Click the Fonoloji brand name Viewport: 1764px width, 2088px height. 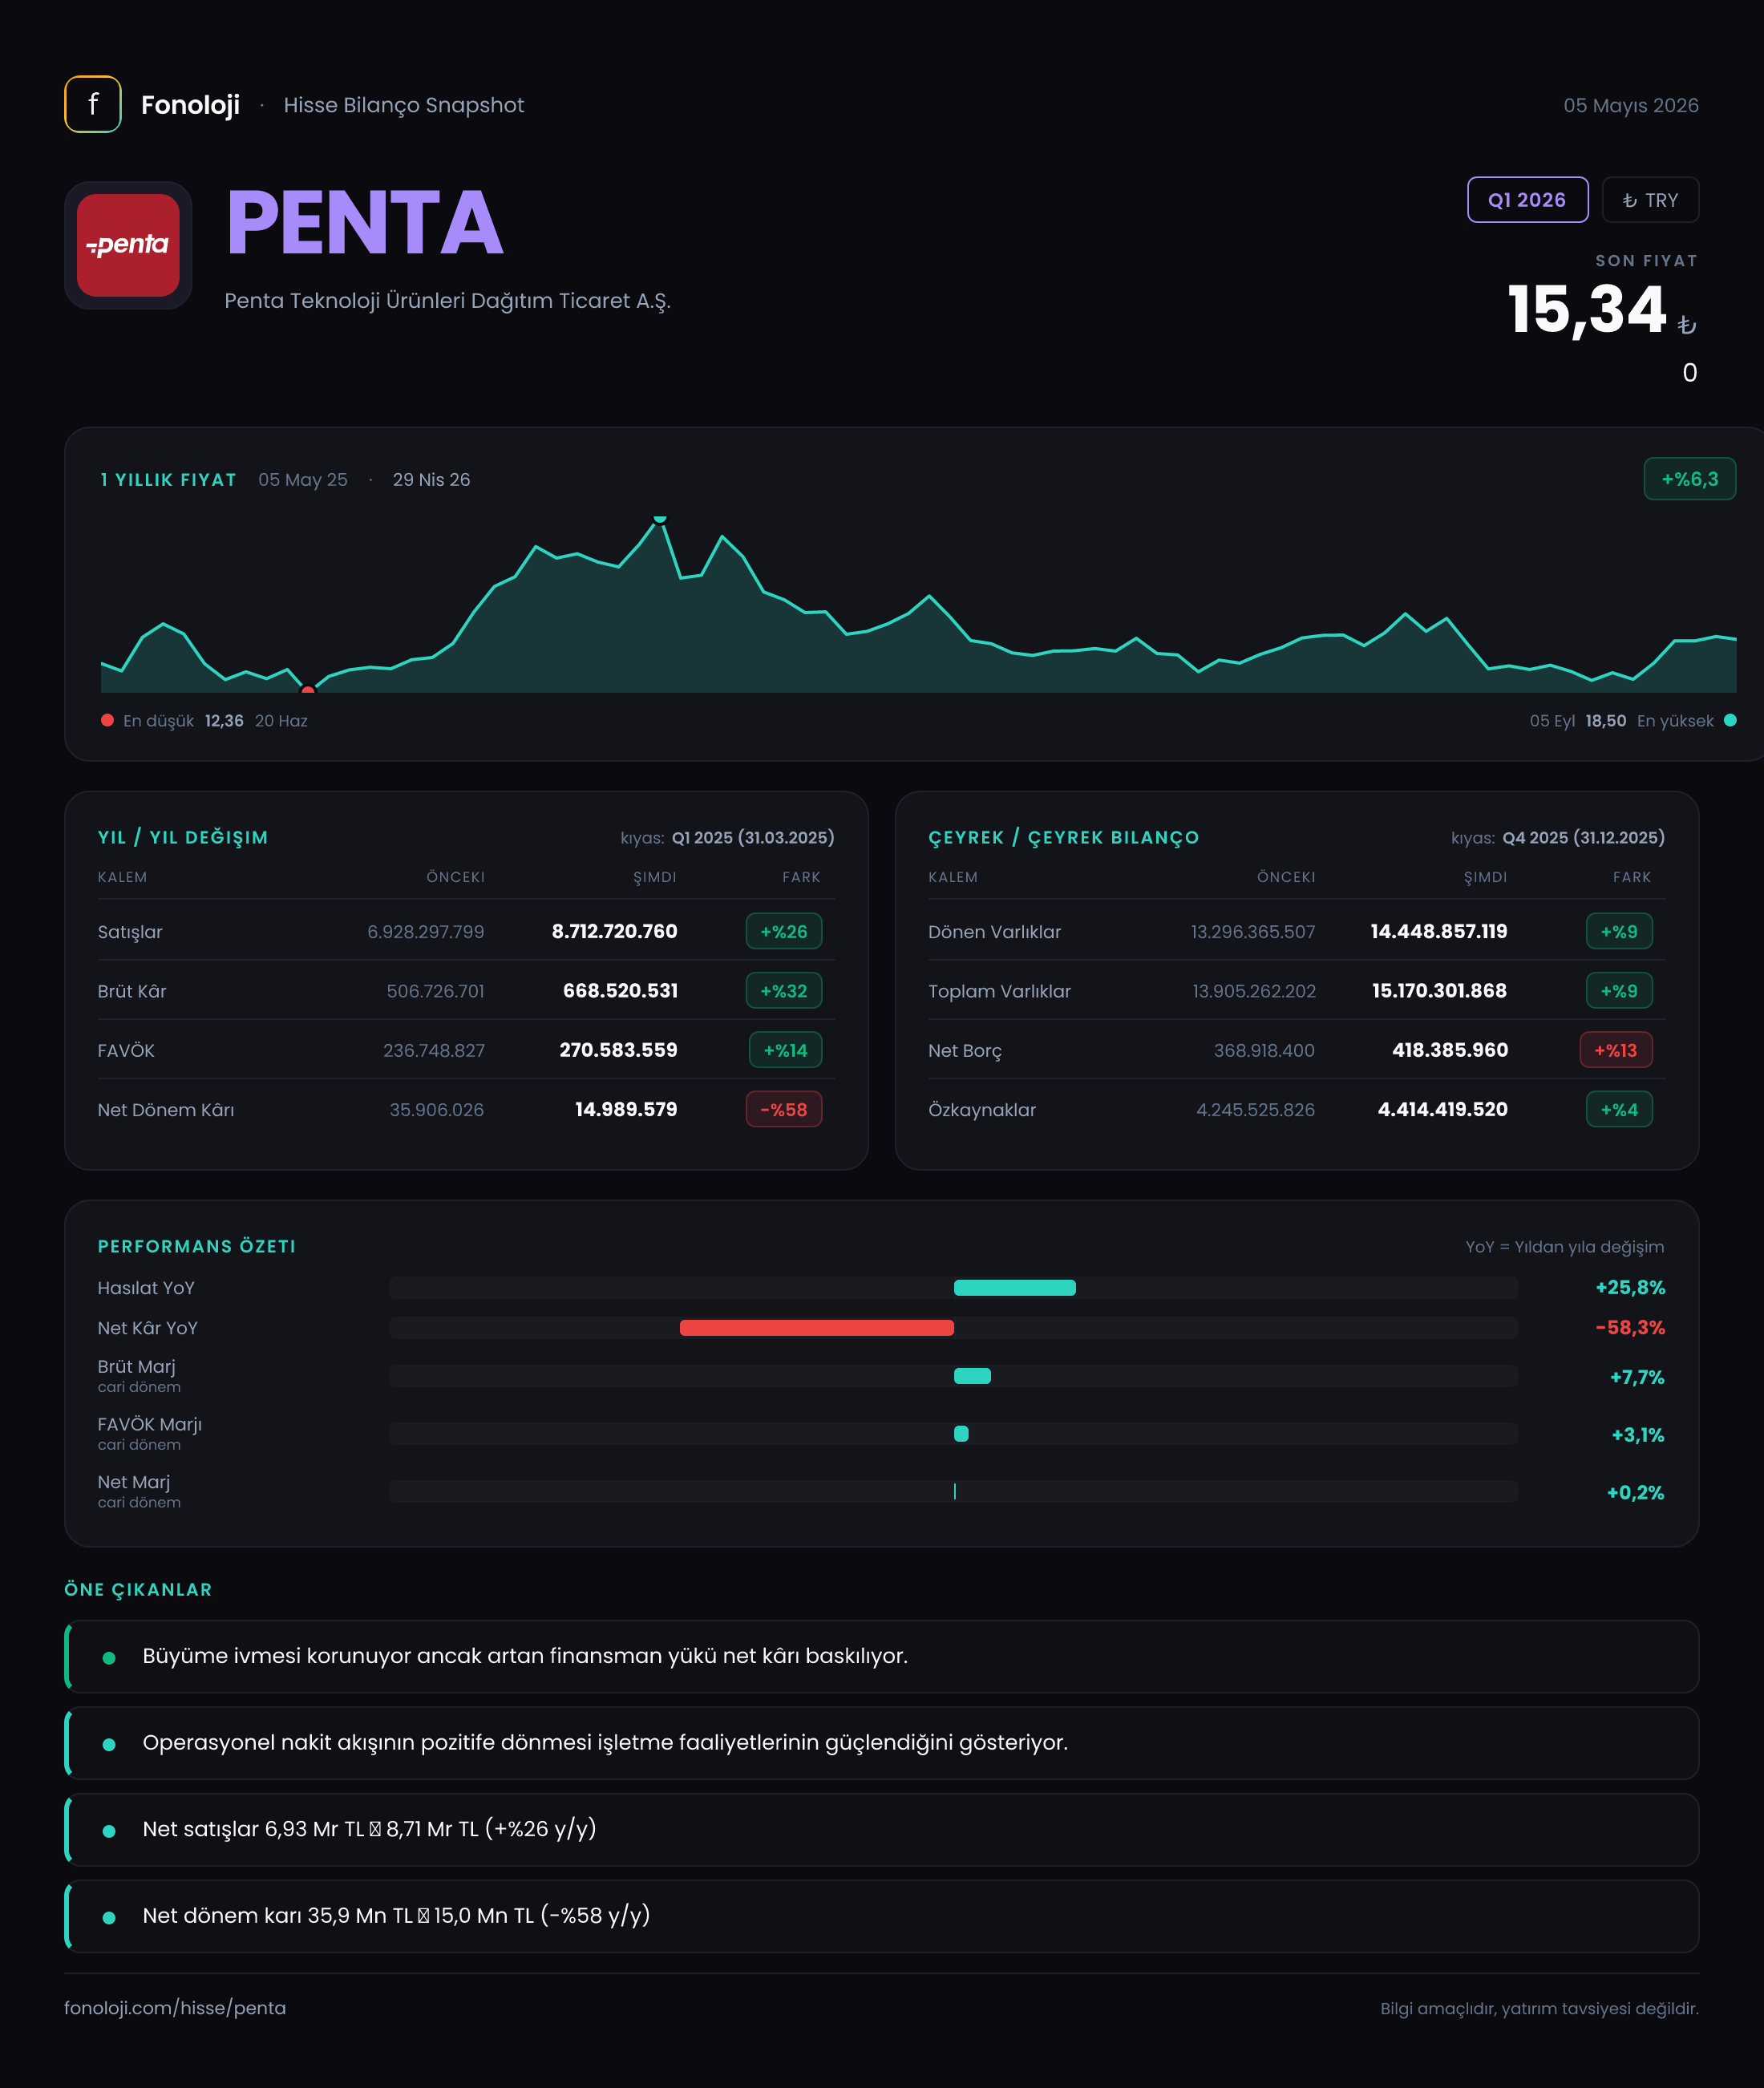click(190, 105)
